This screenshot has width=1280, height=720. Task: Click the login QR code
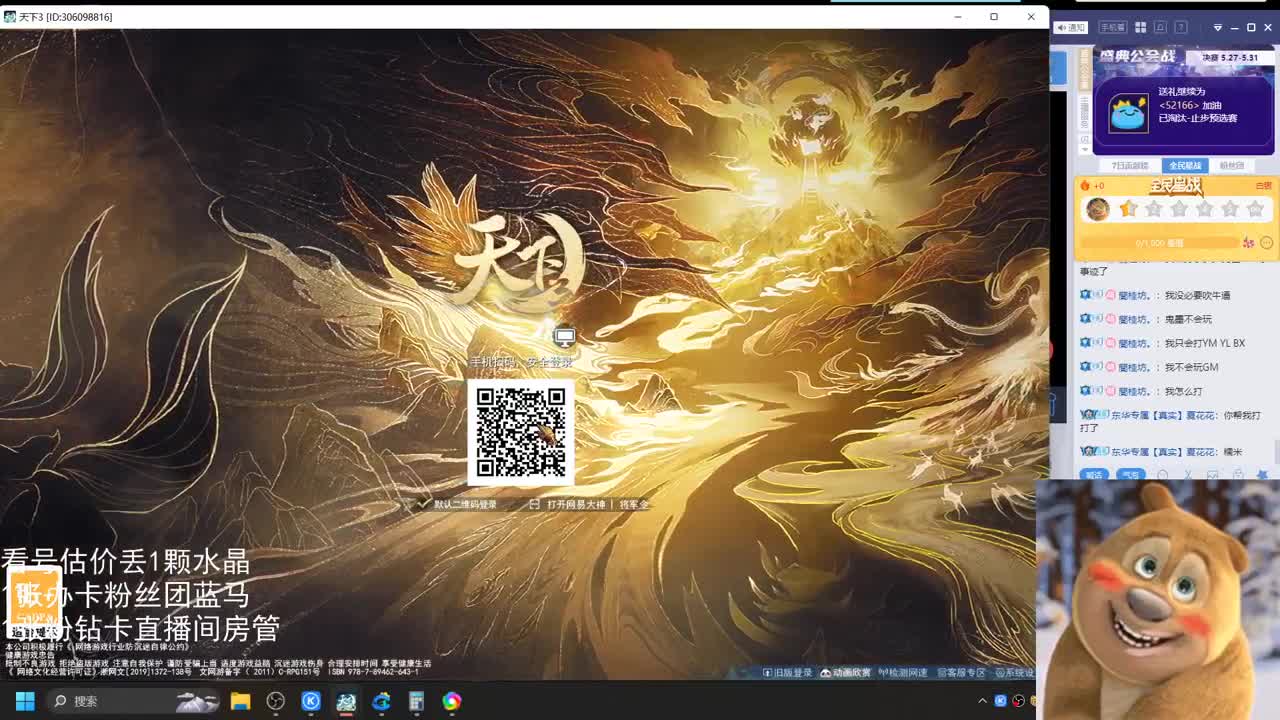point(521,433)
